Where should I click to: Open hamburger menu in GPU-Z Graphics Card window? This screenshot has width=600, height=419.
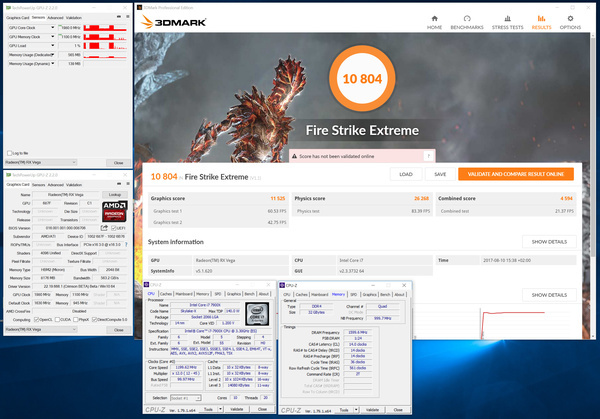(128, 184)
